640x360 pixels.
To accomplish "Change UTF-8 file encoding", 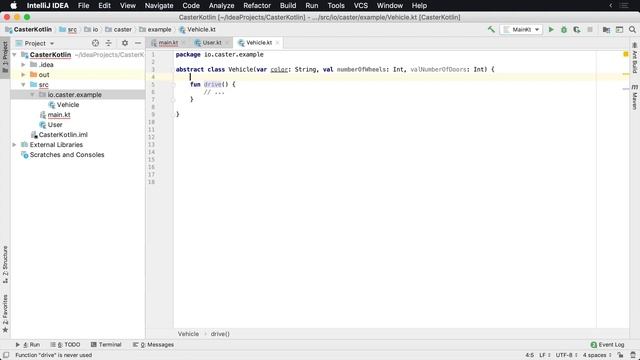I will (x=567, y=355).
